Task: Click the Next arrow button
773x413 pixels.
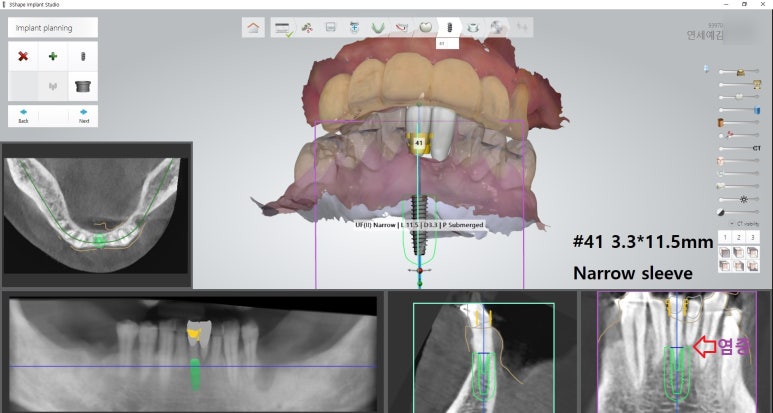Action: point(83,115)
